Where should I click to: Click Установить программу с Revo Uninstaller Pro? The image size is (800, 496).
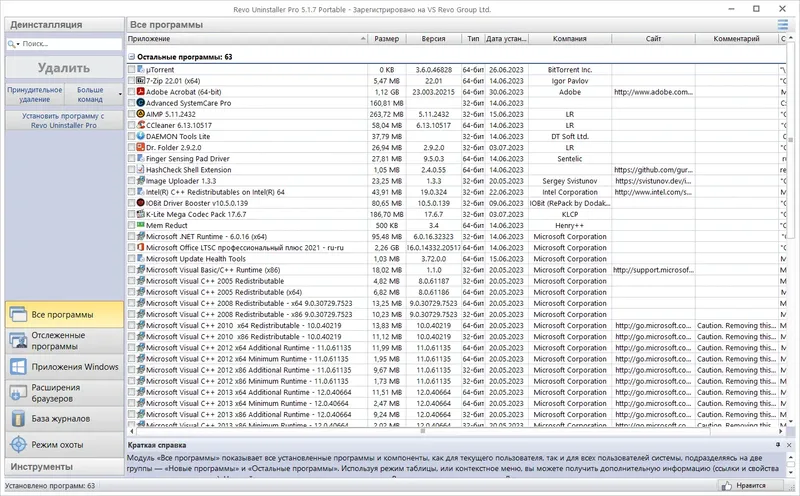pos(64,120)
